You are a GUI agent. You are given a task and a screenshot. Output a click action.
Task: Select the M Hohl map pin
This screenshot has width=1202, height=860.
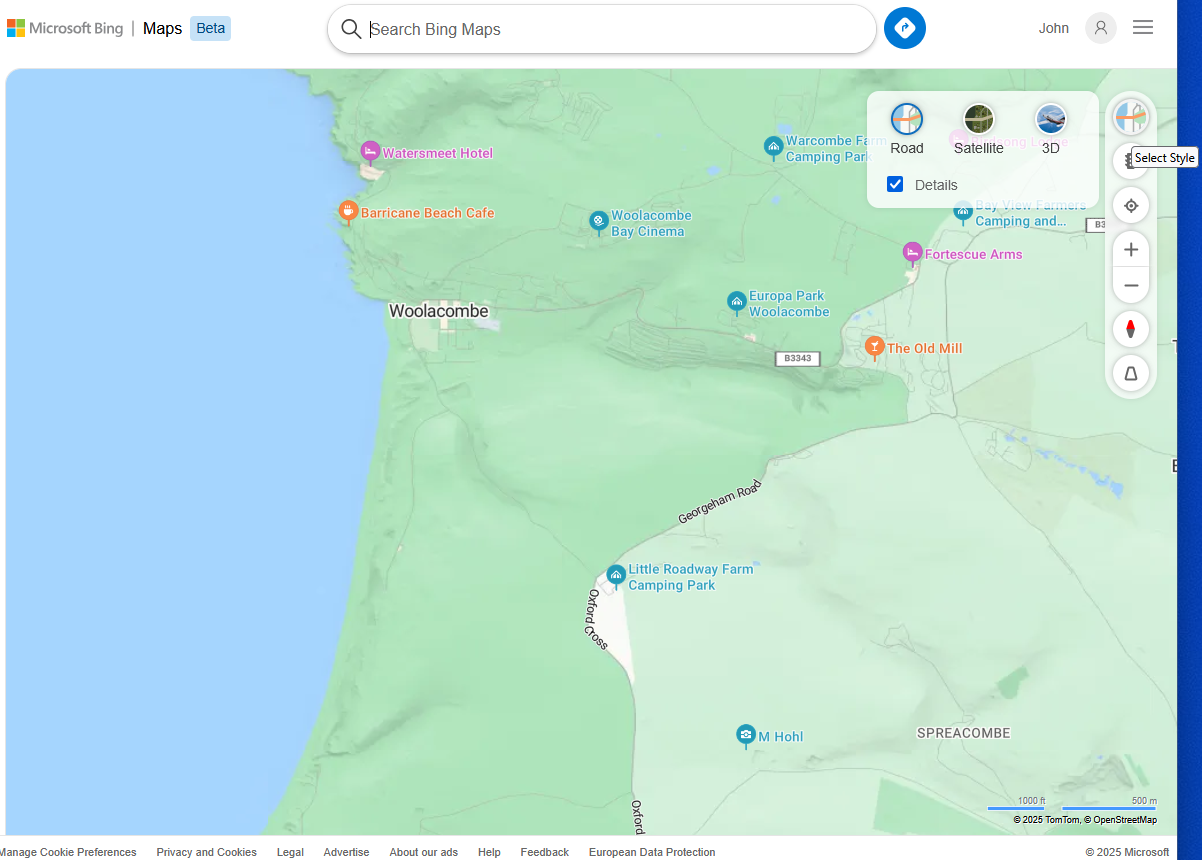[746, 736]
